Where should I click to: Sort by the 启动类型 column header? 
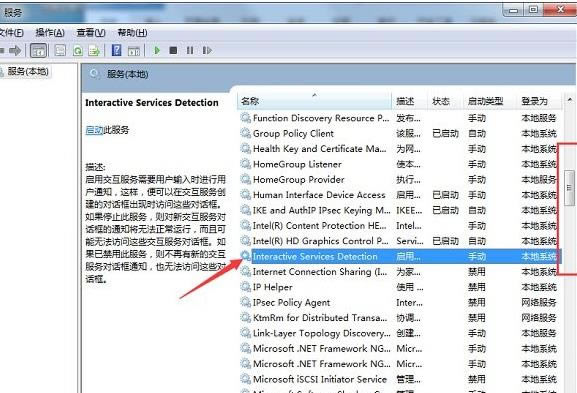pos(490,101)
